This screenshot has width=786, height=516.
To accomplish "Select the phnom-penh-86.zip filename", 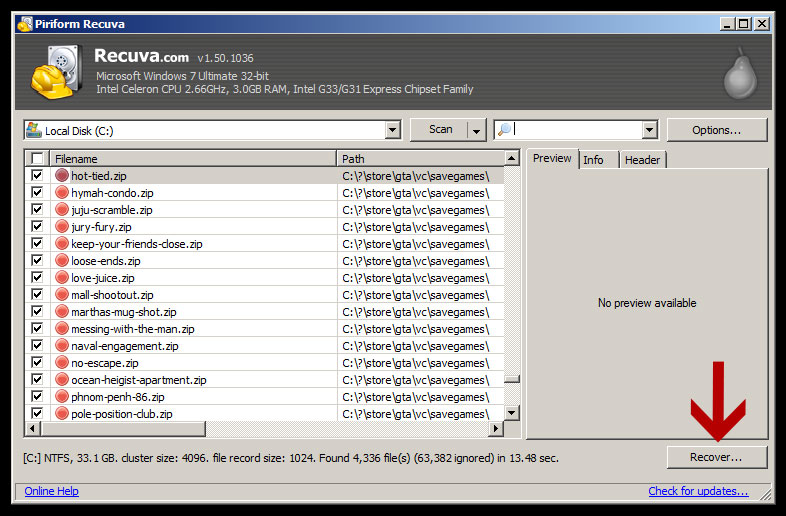I will [x=118, y=397].
